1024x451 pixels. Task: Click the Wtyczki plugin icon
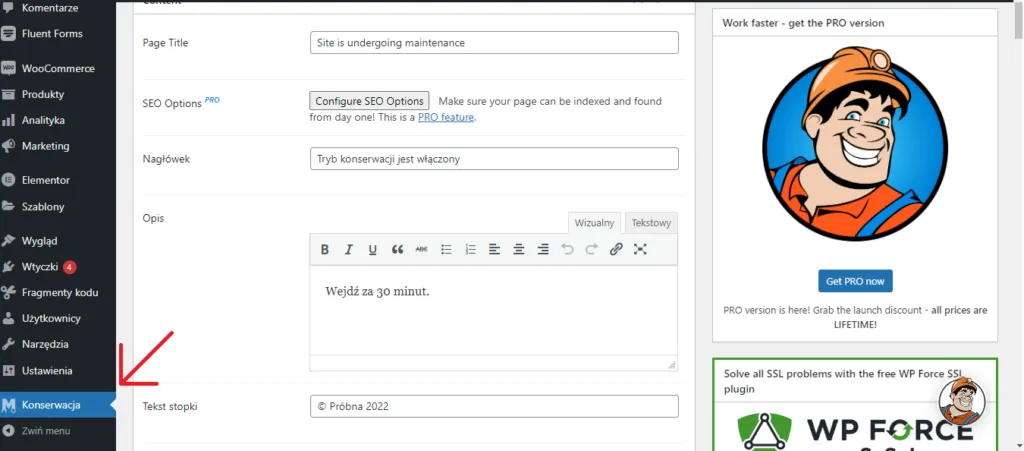(x=8, y=267)
